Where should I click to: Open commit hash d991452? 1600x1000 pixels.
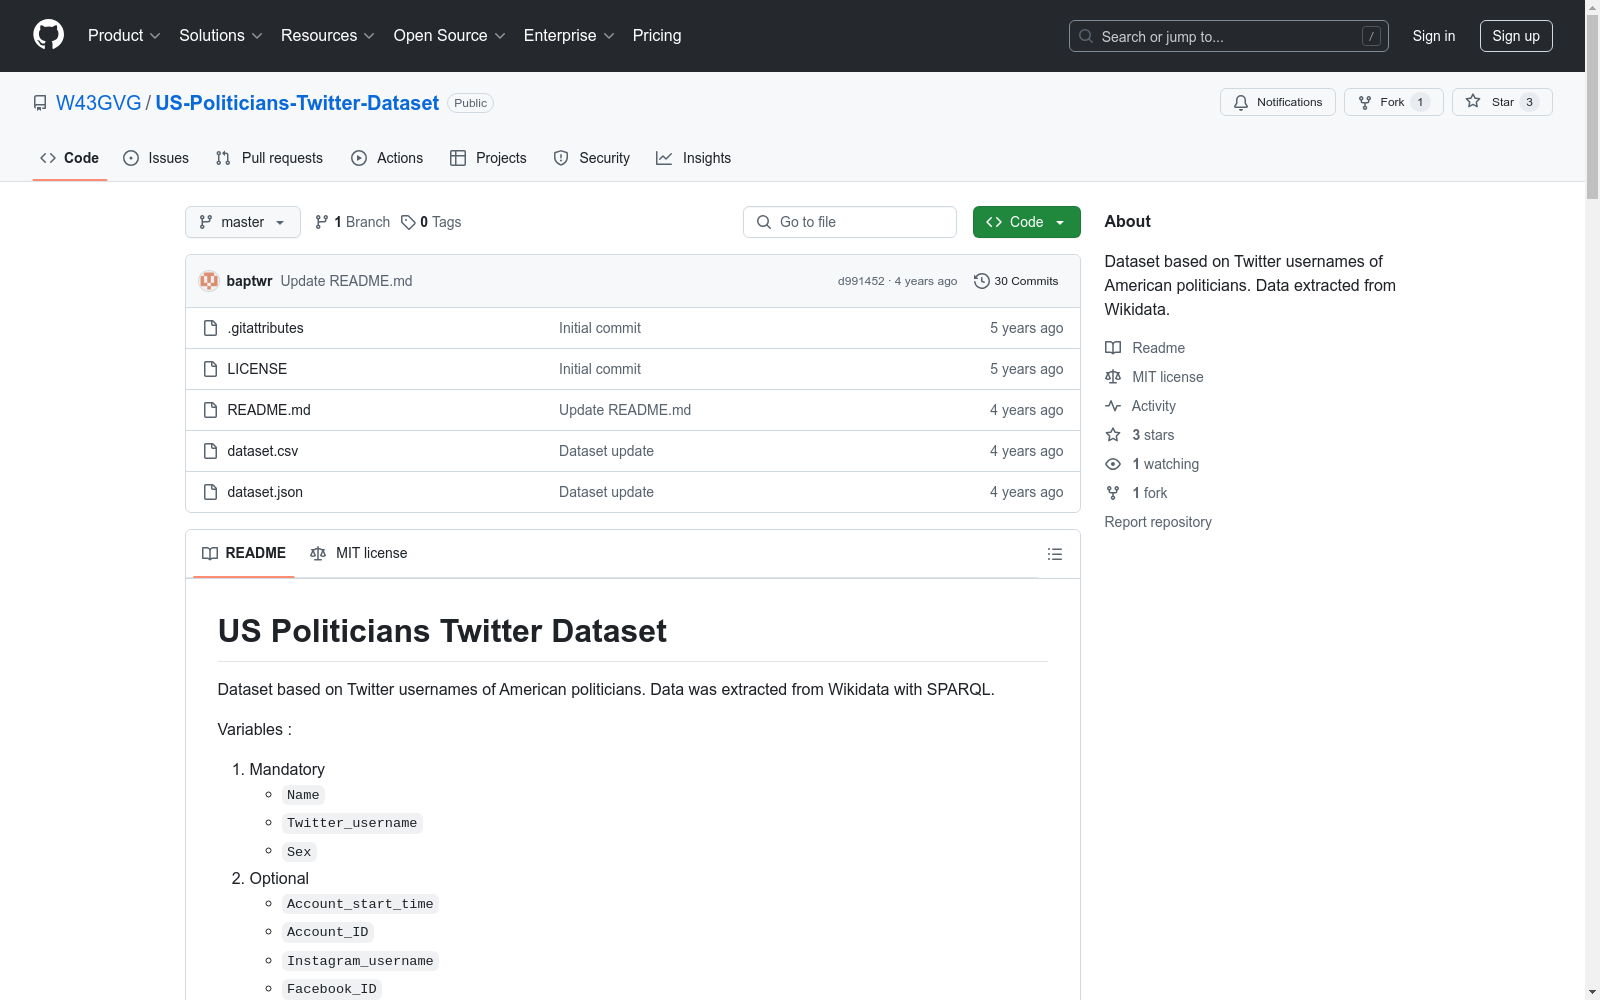click(x=861, y=281)
